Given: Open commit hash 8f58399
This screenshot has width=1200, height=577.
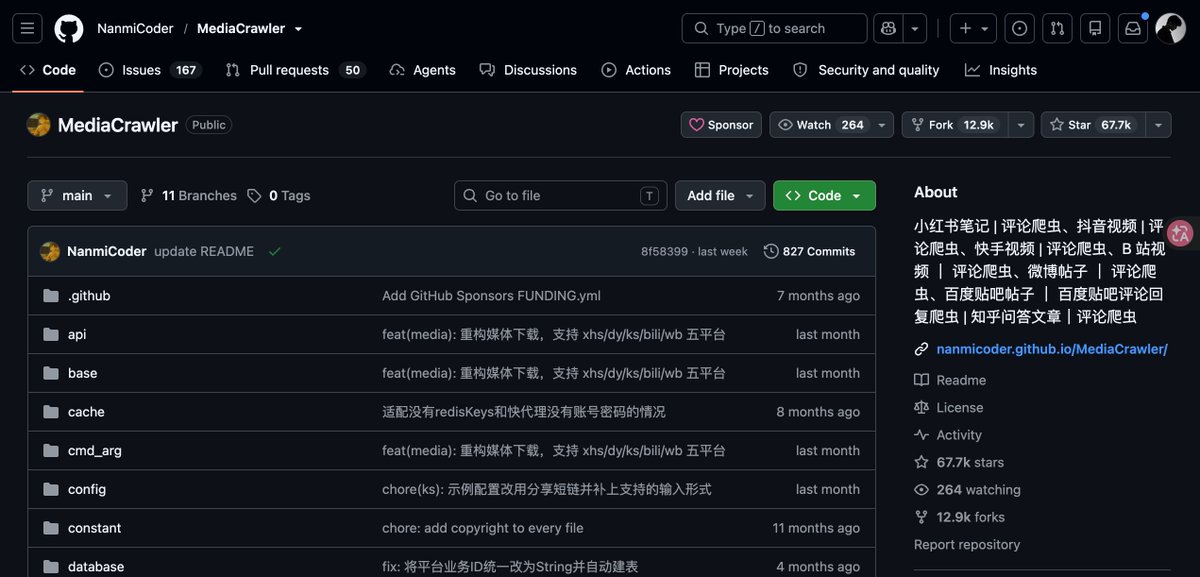Looking at the screenshot, I should [x=664, y=252].
